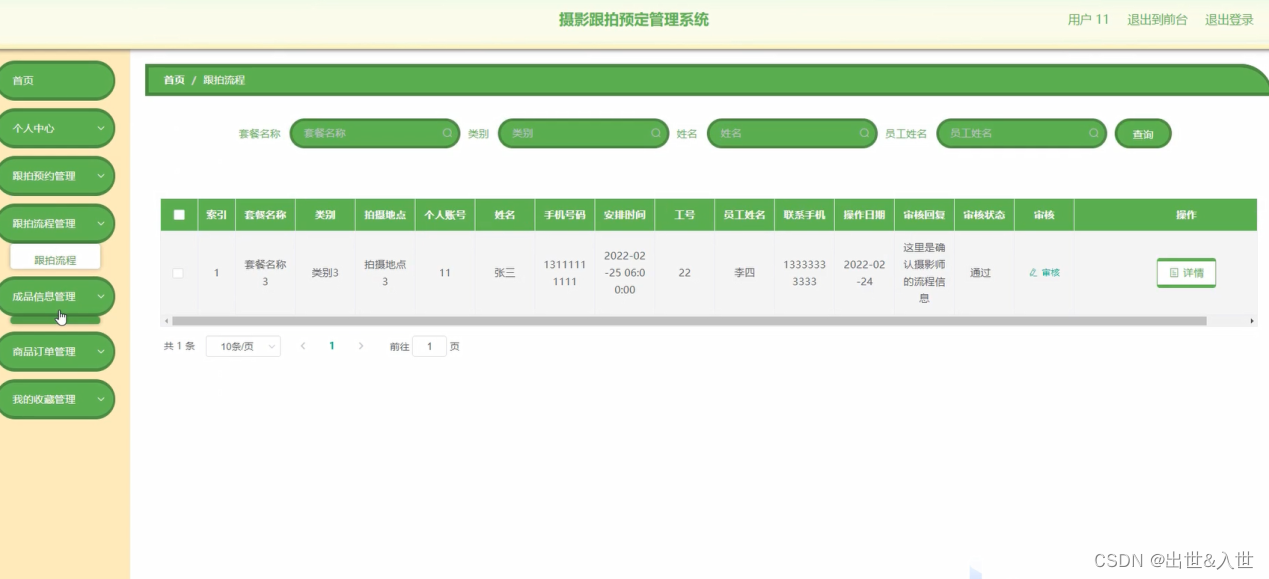Click the search icon in 员工姓名 field
The image size is (1269, 579).
coord(1094,133)
